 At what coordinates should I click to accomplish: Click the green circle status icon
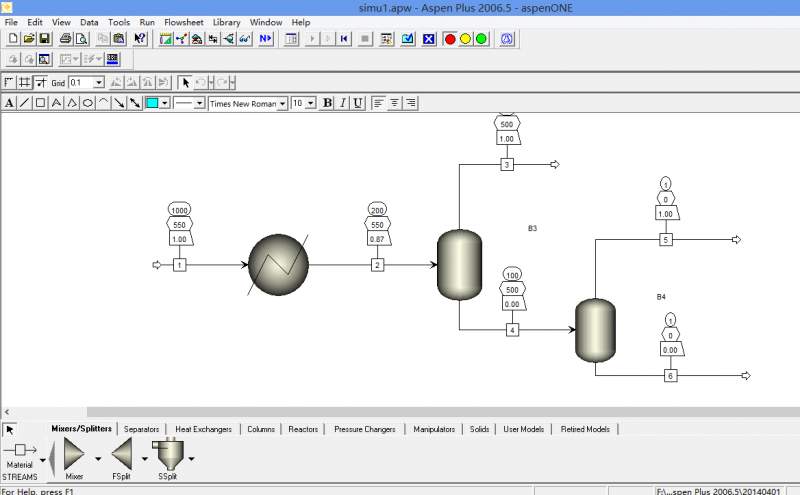pyautogui.click(x=481, y=39)
